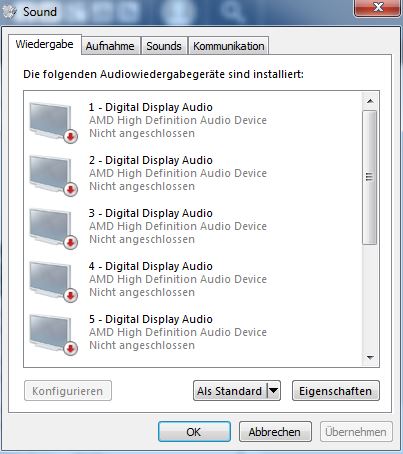Switch to the Kommunikation tab
403x454 pixels.
pyautogui.click(x=229, y=46)
